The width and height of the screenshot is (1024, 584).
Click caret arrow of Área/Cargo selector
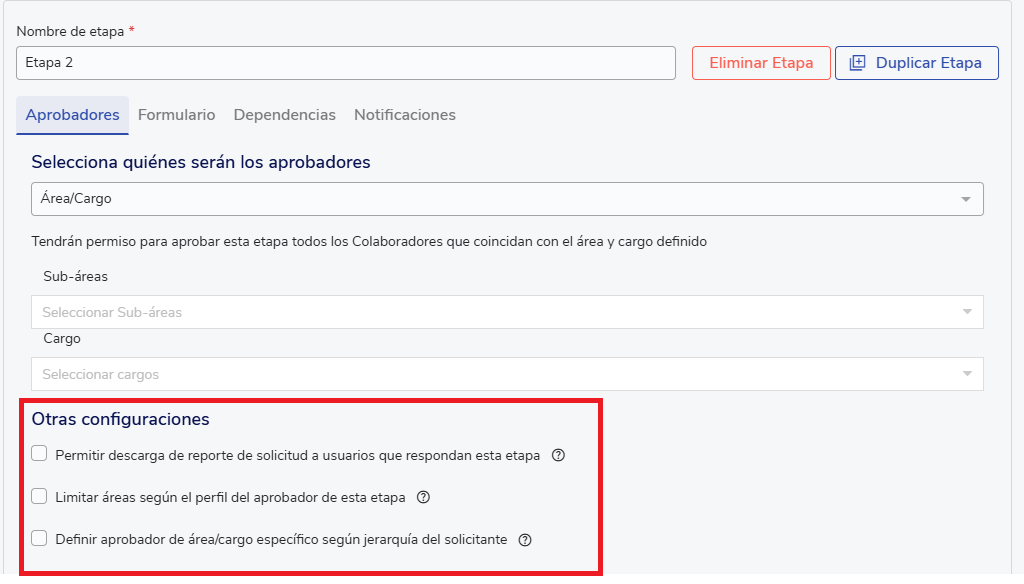point(966,199)
